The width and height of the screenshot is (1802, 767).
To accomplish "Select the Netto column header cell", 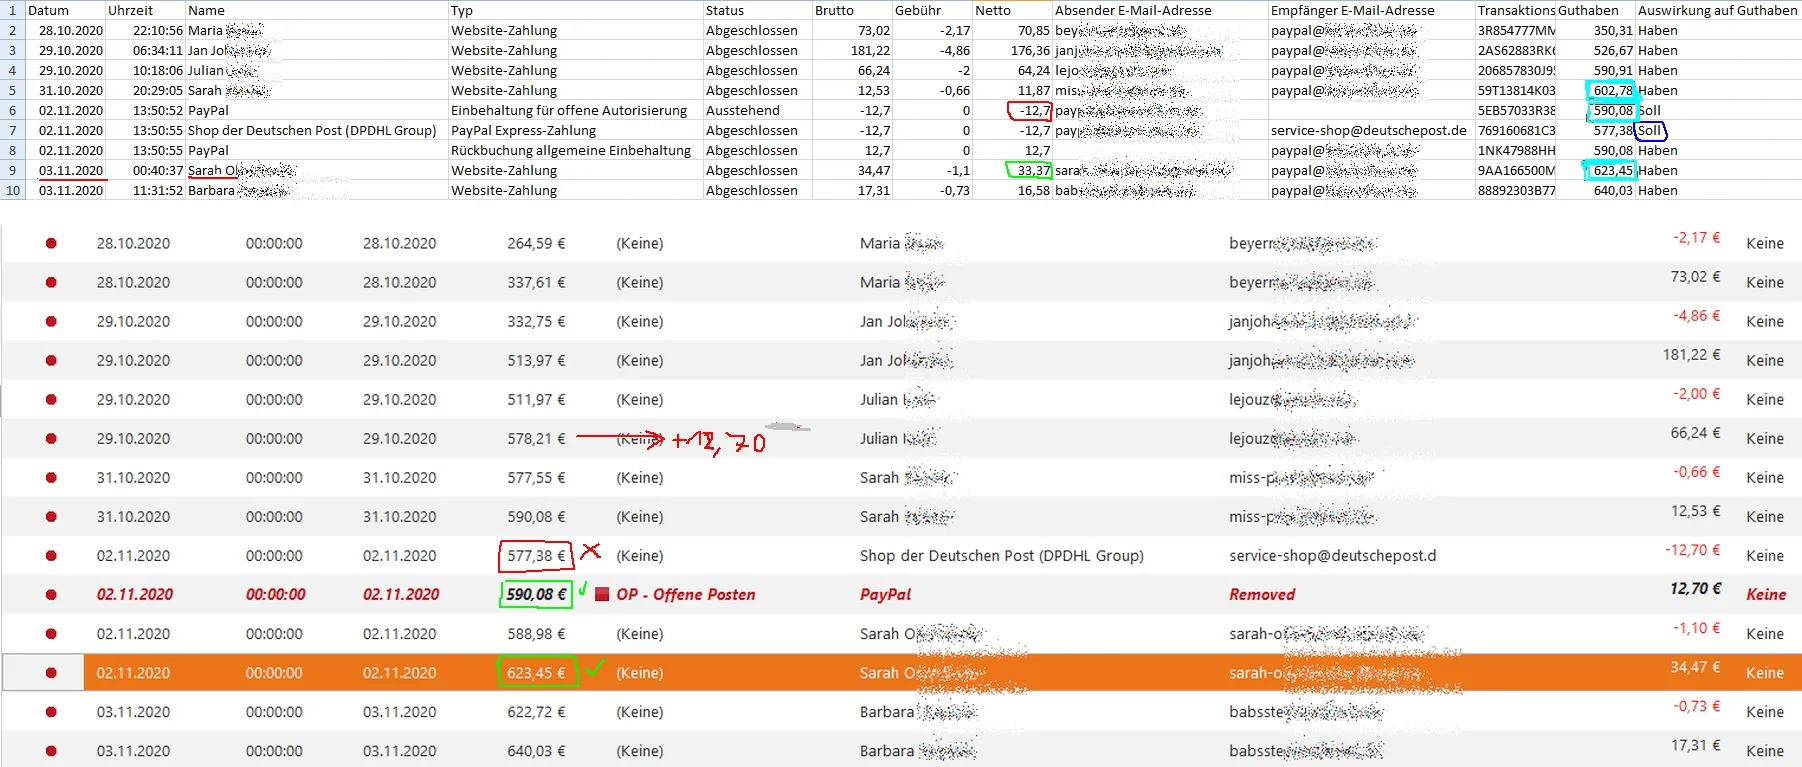I will 1011,10.
